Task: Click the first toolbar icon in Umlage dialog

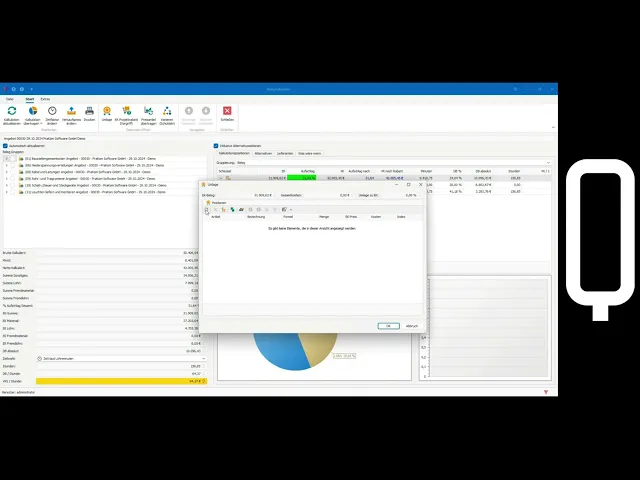Action: coord(207,209)
